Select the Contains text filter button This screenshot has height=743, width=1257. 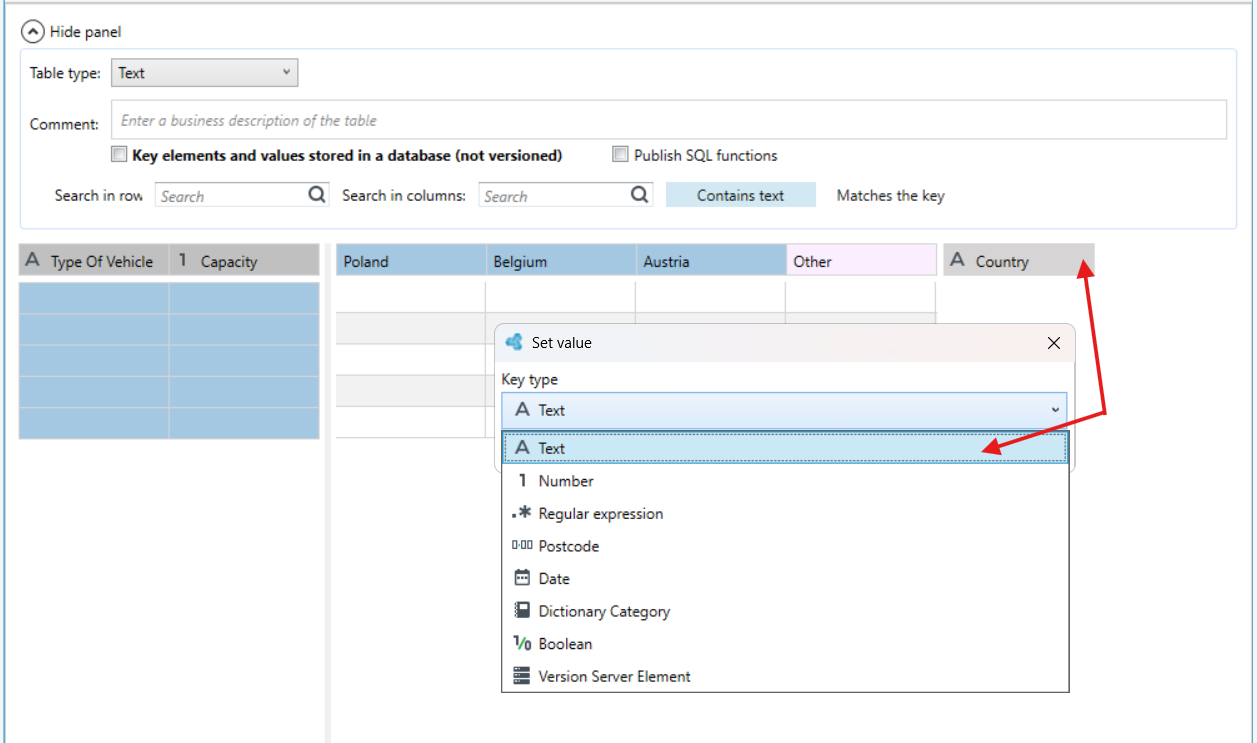[x=741, y=196]
